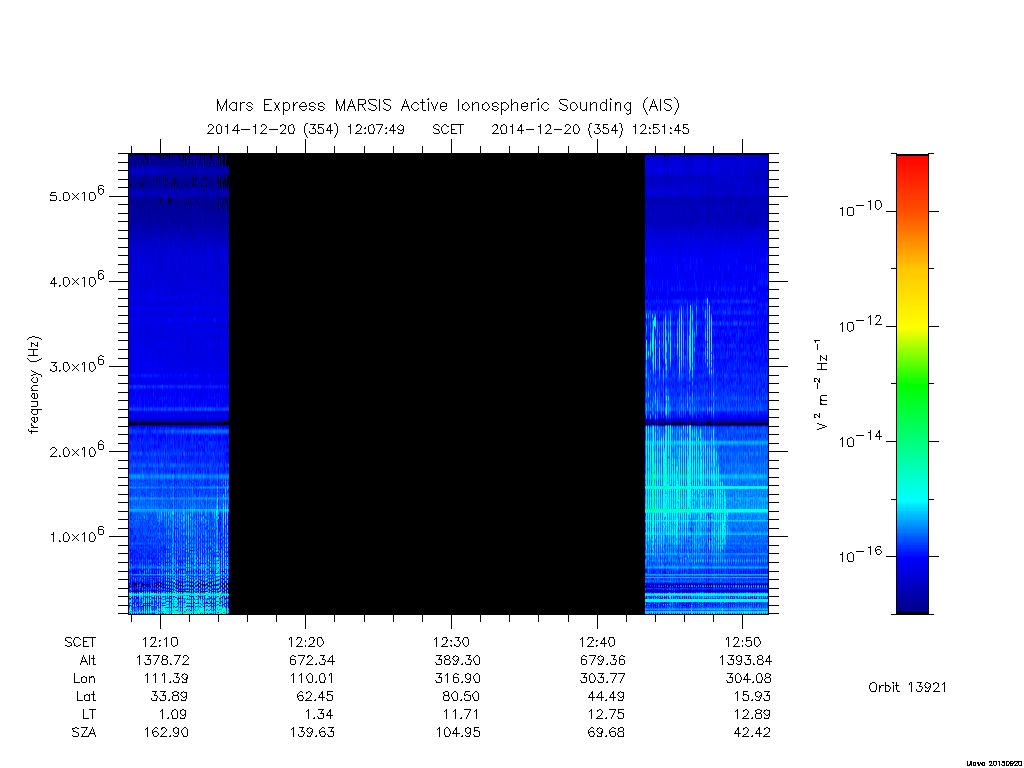Click the frequency (Hz) axis label
The width and height of the screenshot is (1024, 768).
(x=35, y=384)
